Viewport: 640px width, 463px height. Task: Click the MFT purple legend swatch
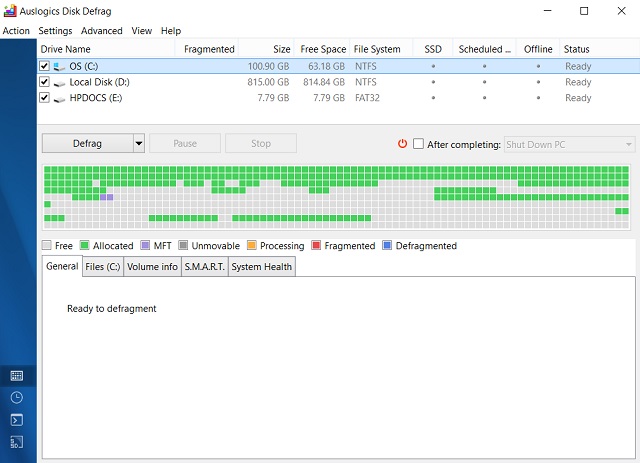click(145, 245)
